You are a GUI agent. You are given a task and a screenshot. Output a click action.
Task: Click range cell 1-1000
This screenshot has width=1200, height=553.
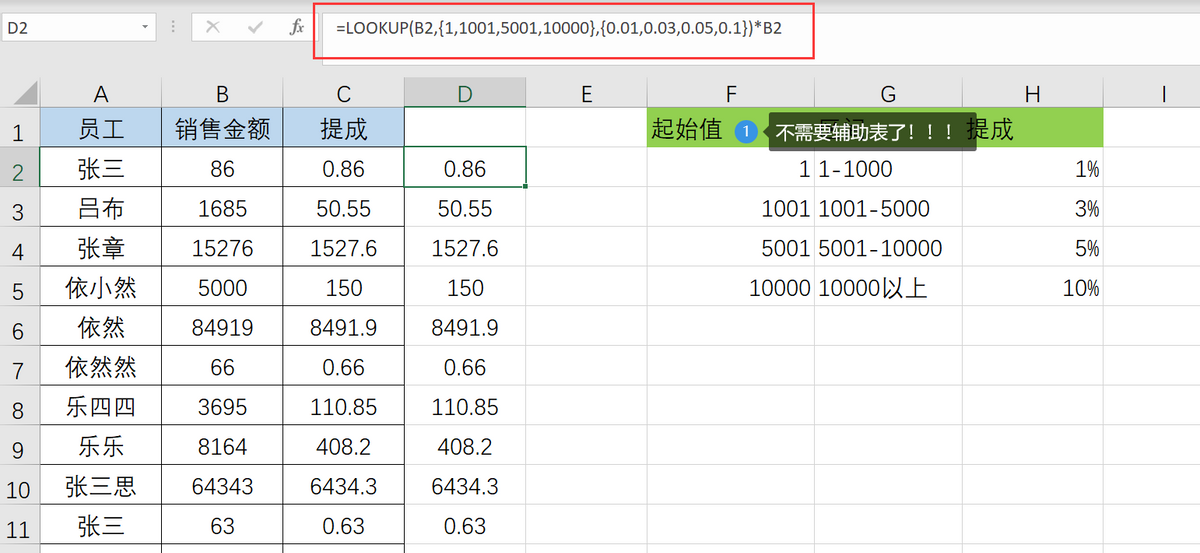889,169
